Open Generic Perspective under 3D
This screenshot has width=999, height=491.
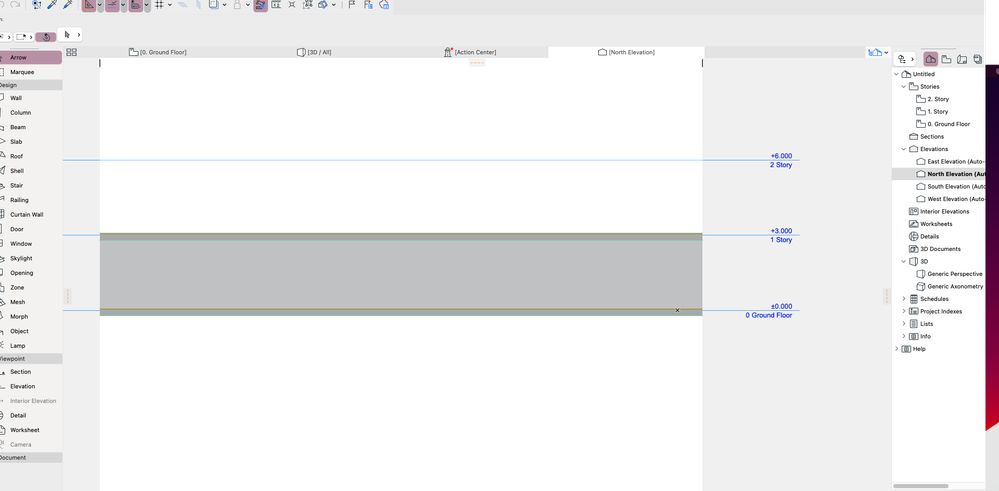(x=949, y=274)
